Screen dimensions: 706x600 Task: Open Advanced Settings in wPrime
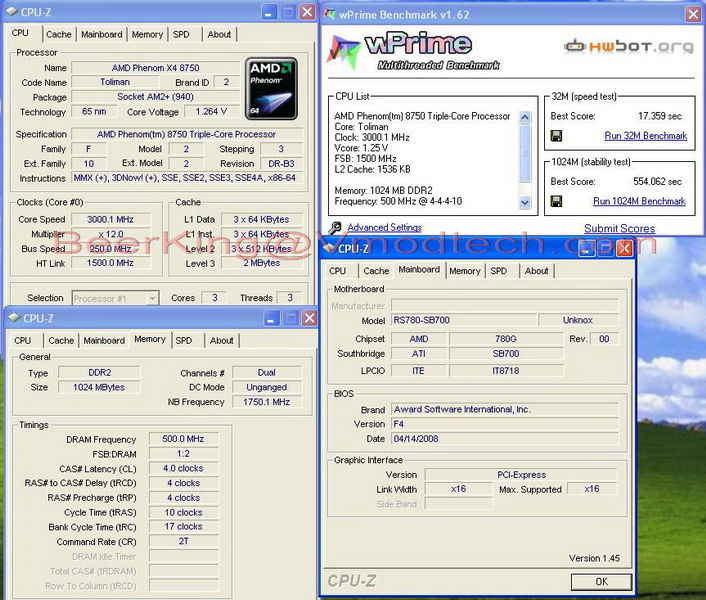[x=385, y=228]
